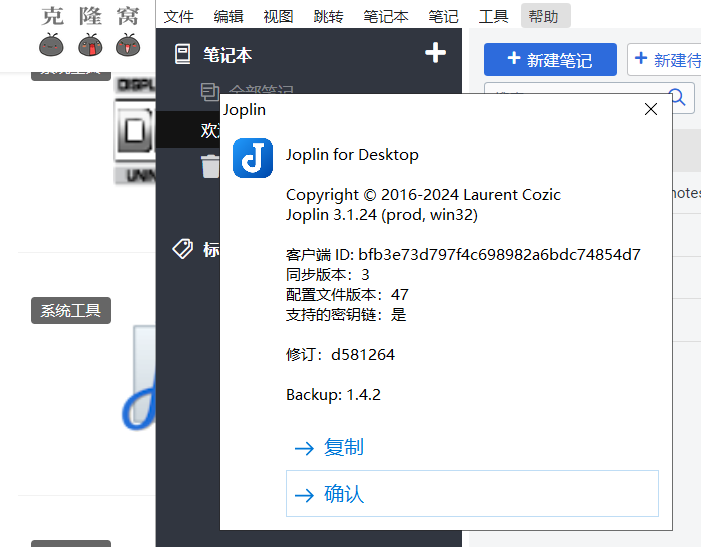Open the 编辑 menu
This screenshot has width=701, height=547.
coord(228,17)
